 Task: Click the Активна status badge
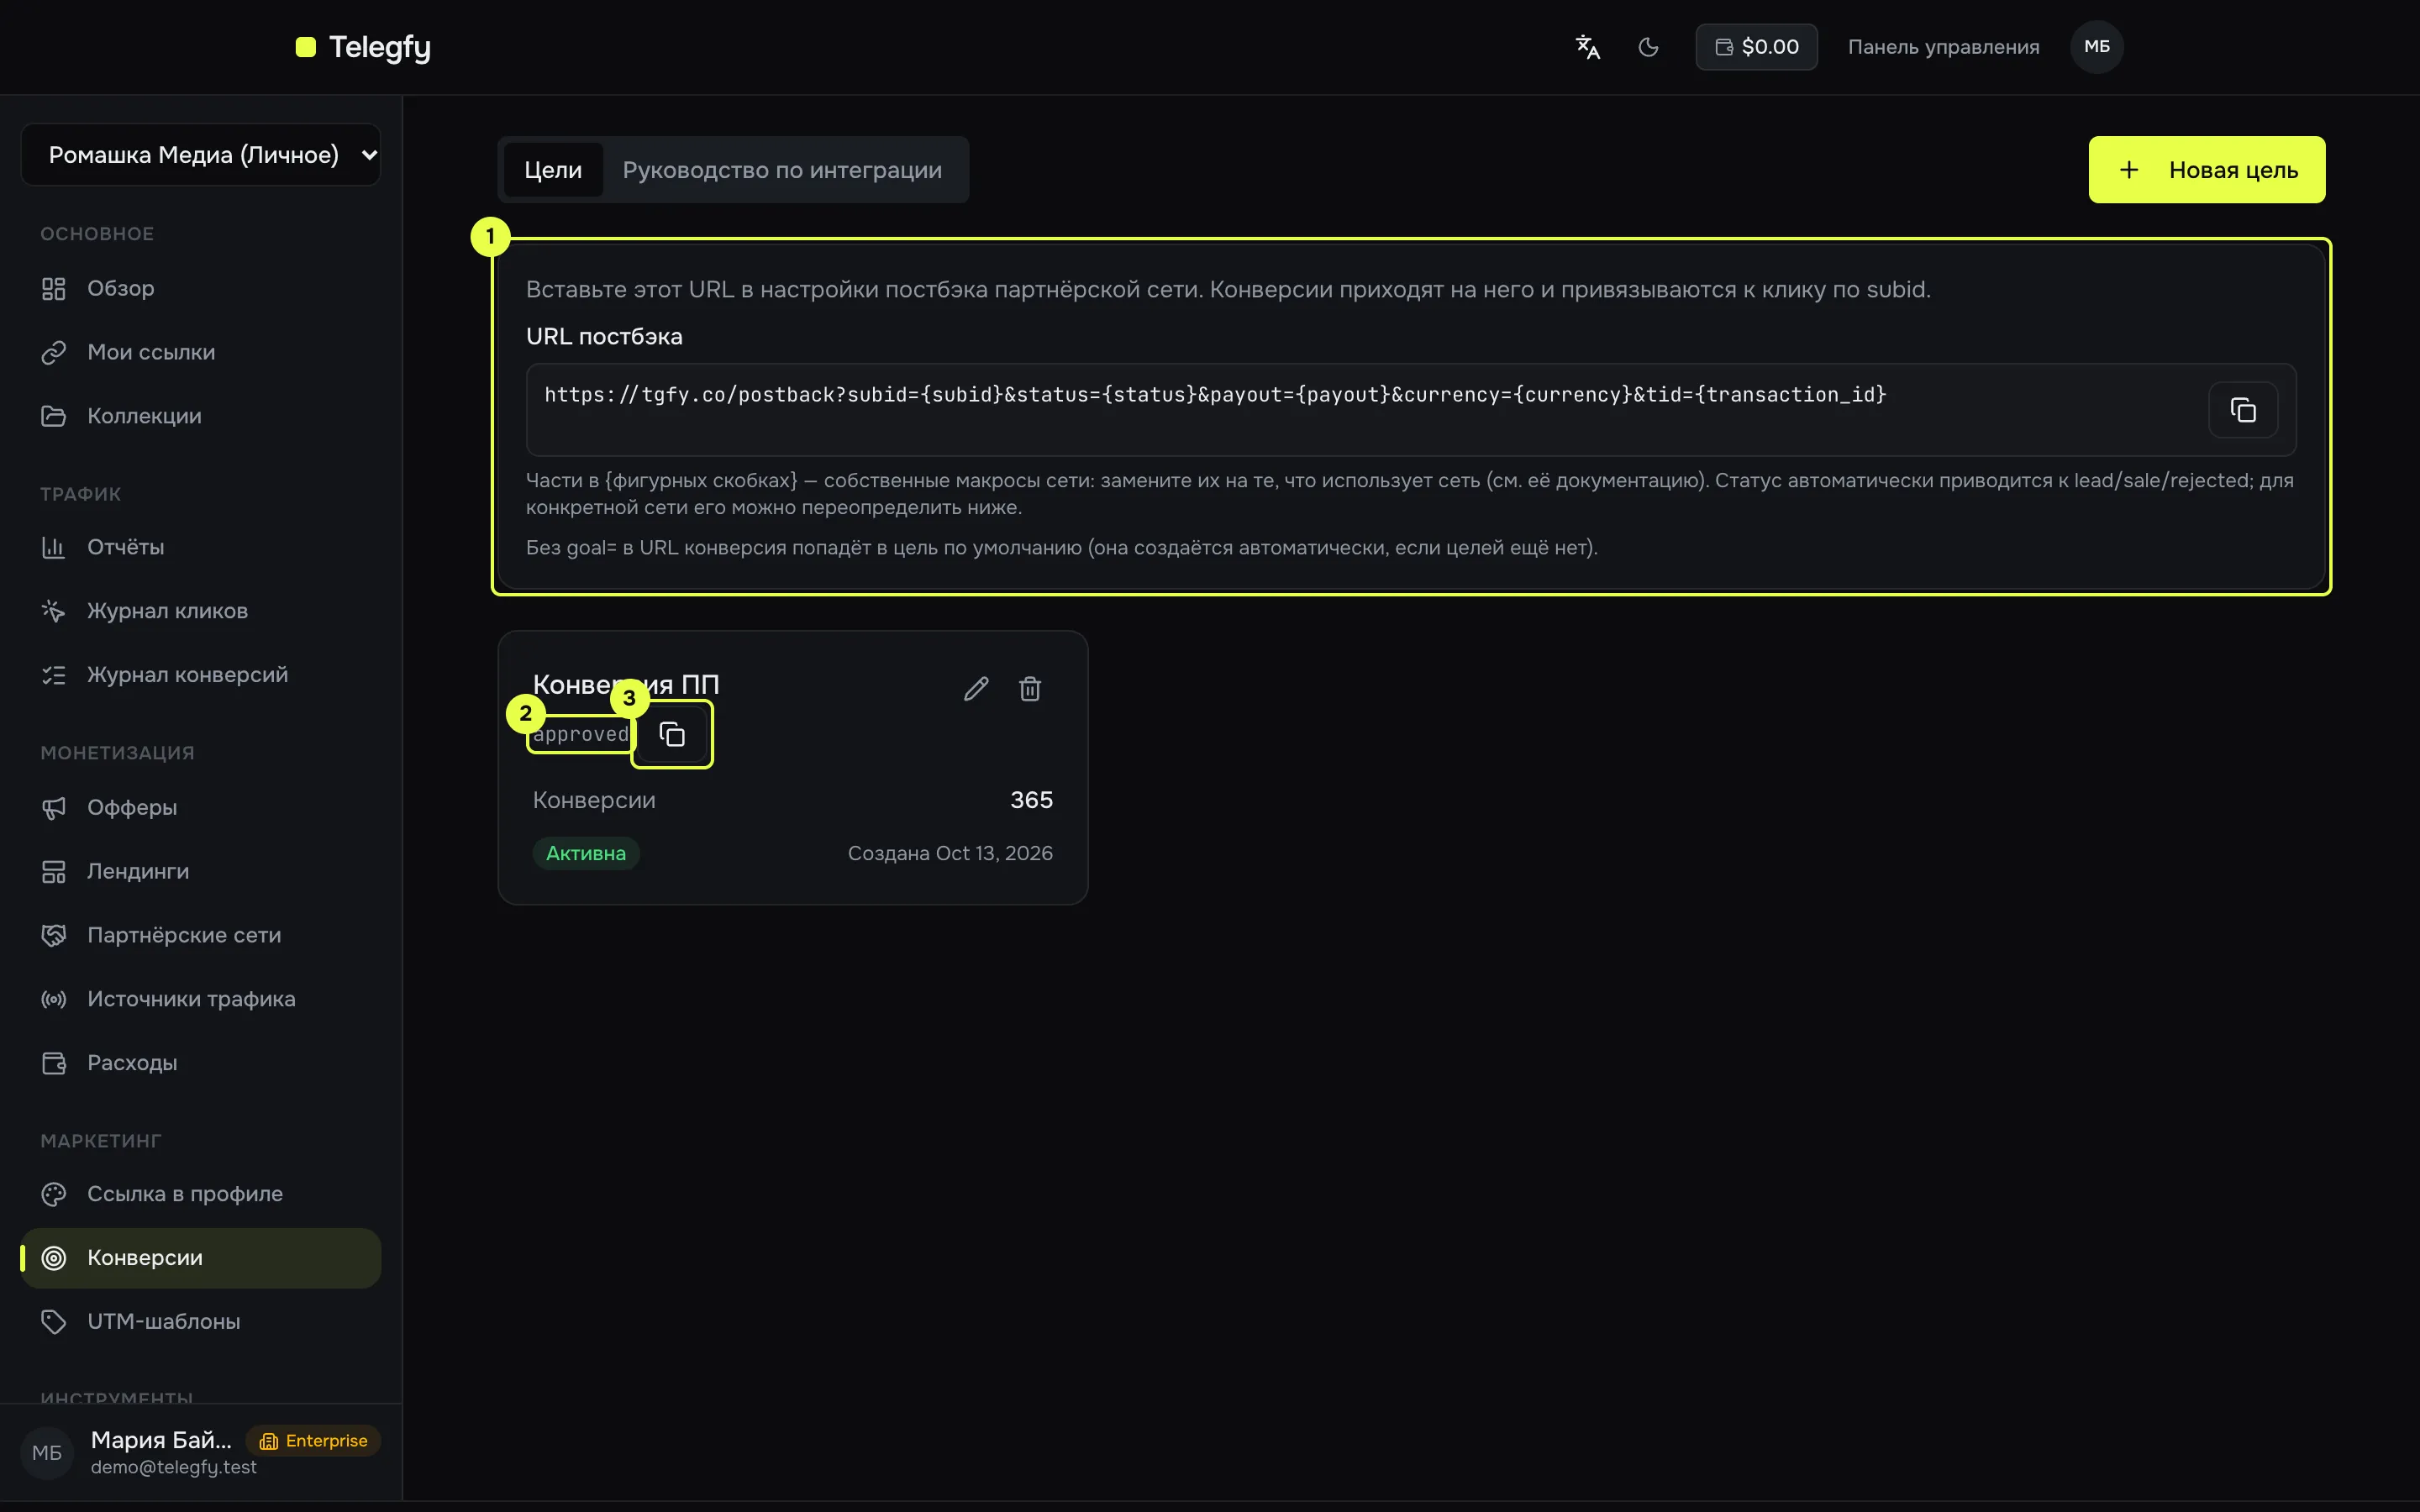coord(586,854)
